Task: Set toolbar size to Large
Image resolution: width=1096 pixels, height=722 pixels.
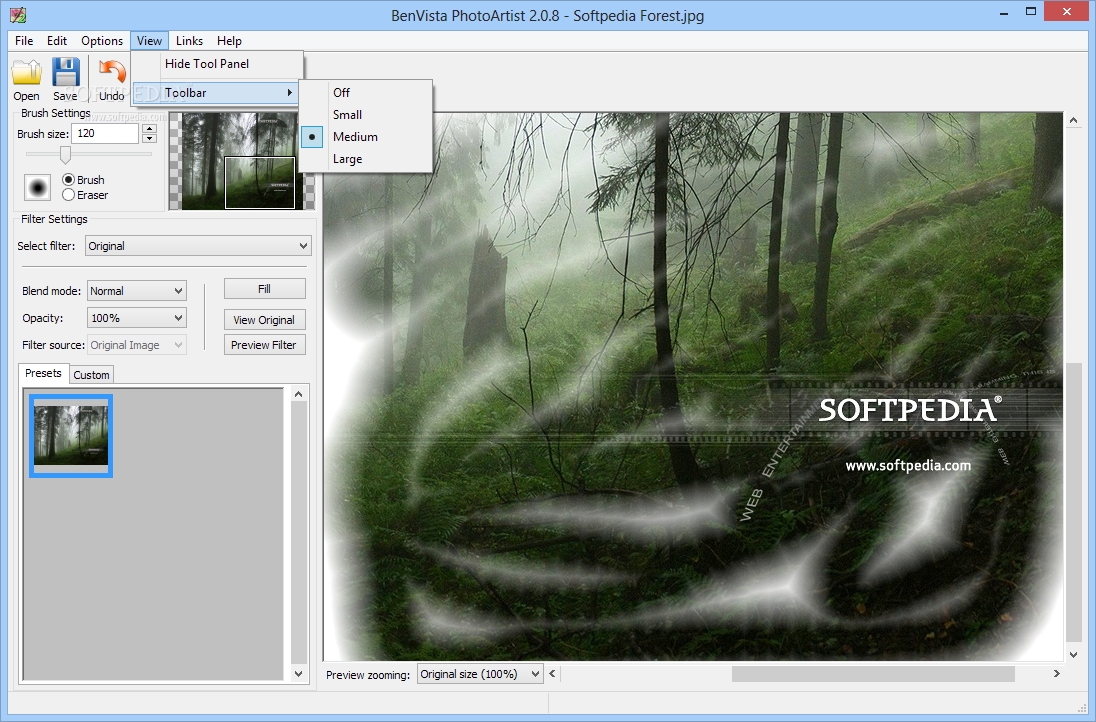Action: click(x=366, y=159)
